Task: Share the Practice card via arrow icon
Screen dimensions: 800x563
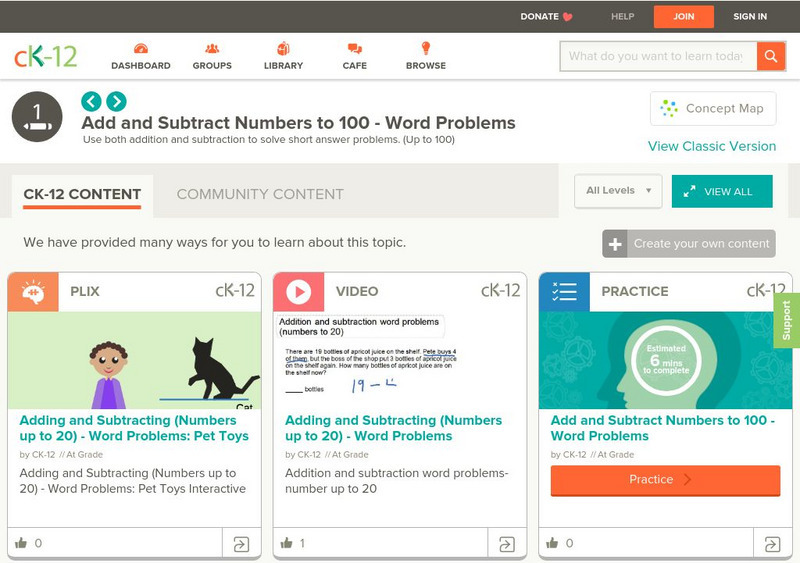Action: (772, 544)
